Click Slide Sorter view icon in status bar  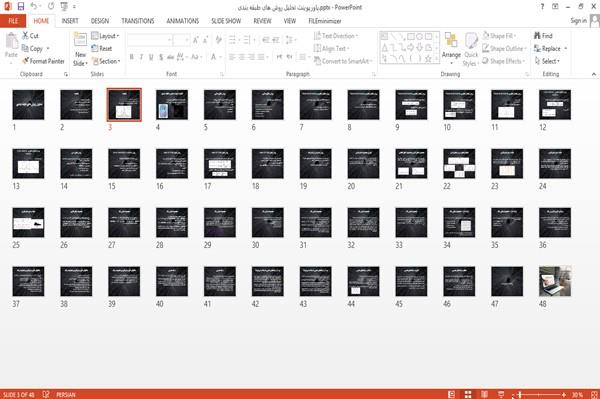pyautogui.click(x=468, y=394)
